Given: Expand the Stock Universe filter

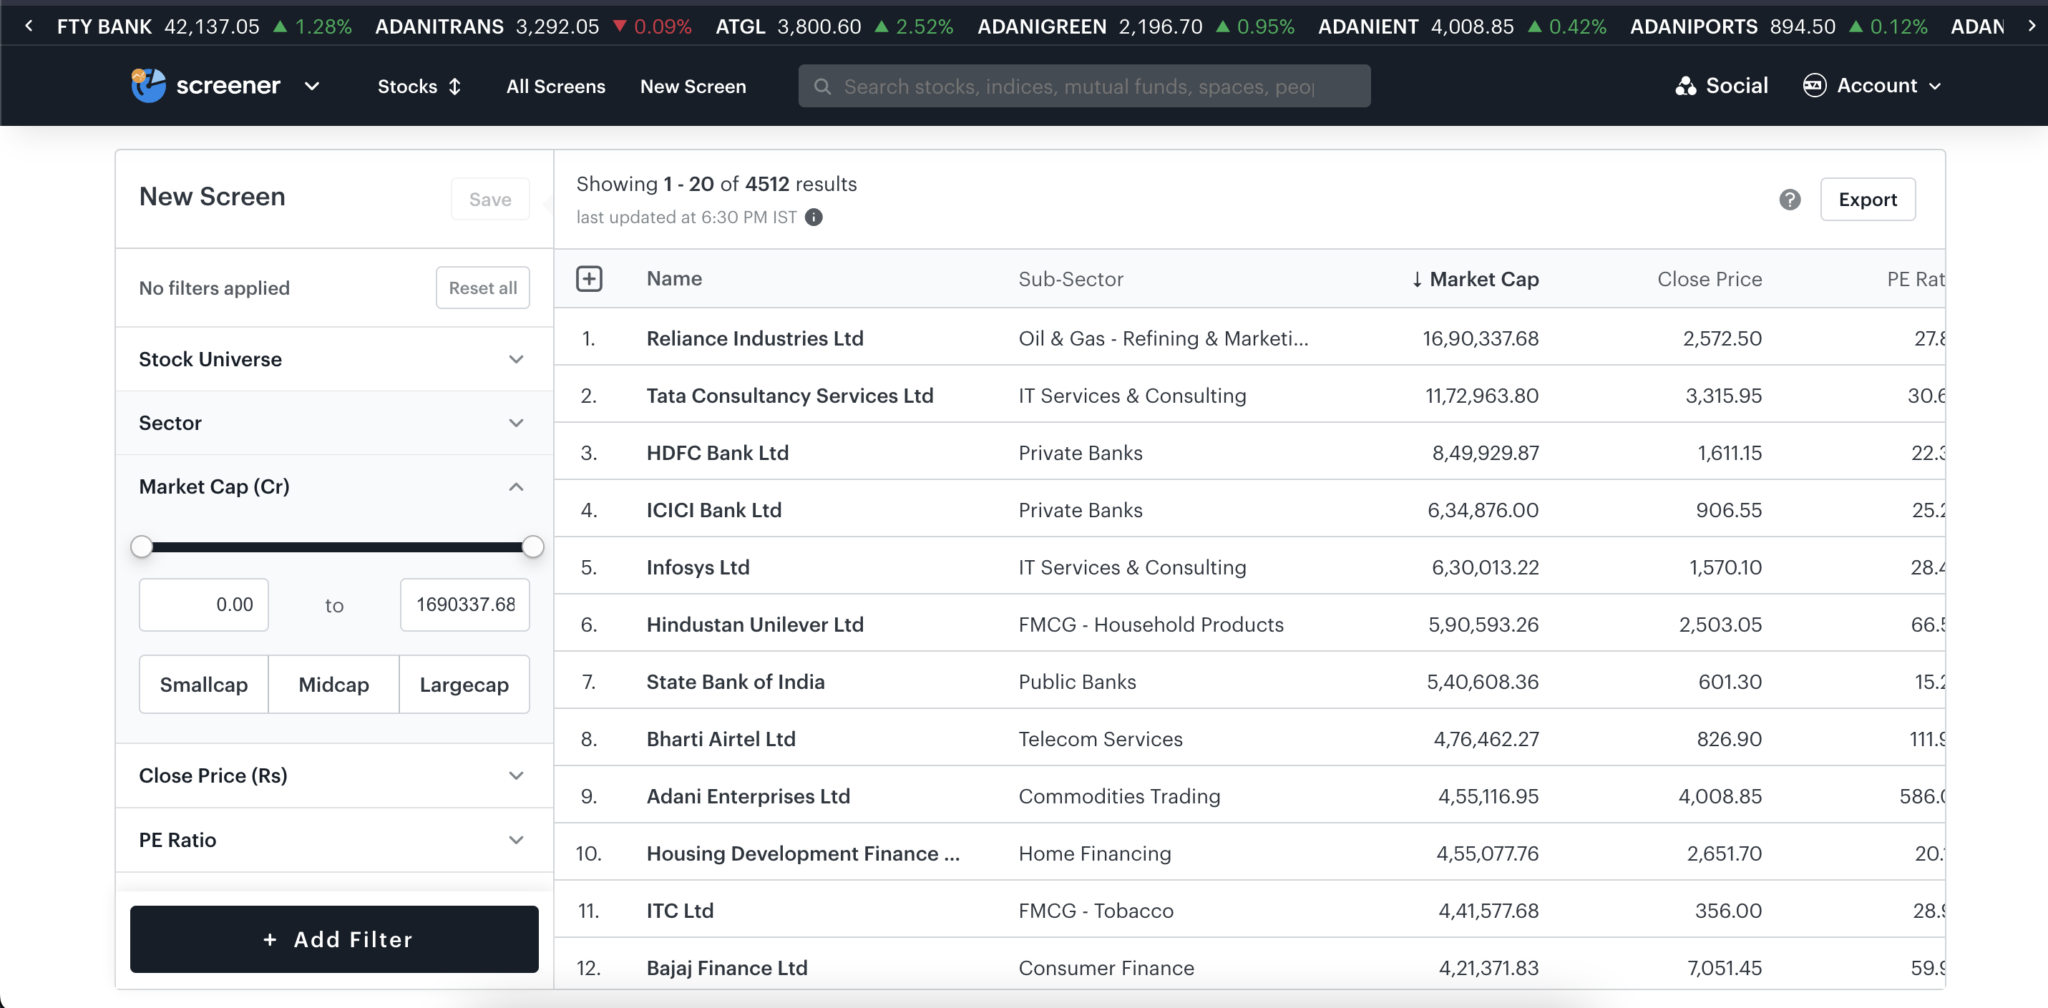Looking at the screenshot, I should click(334, 359).
